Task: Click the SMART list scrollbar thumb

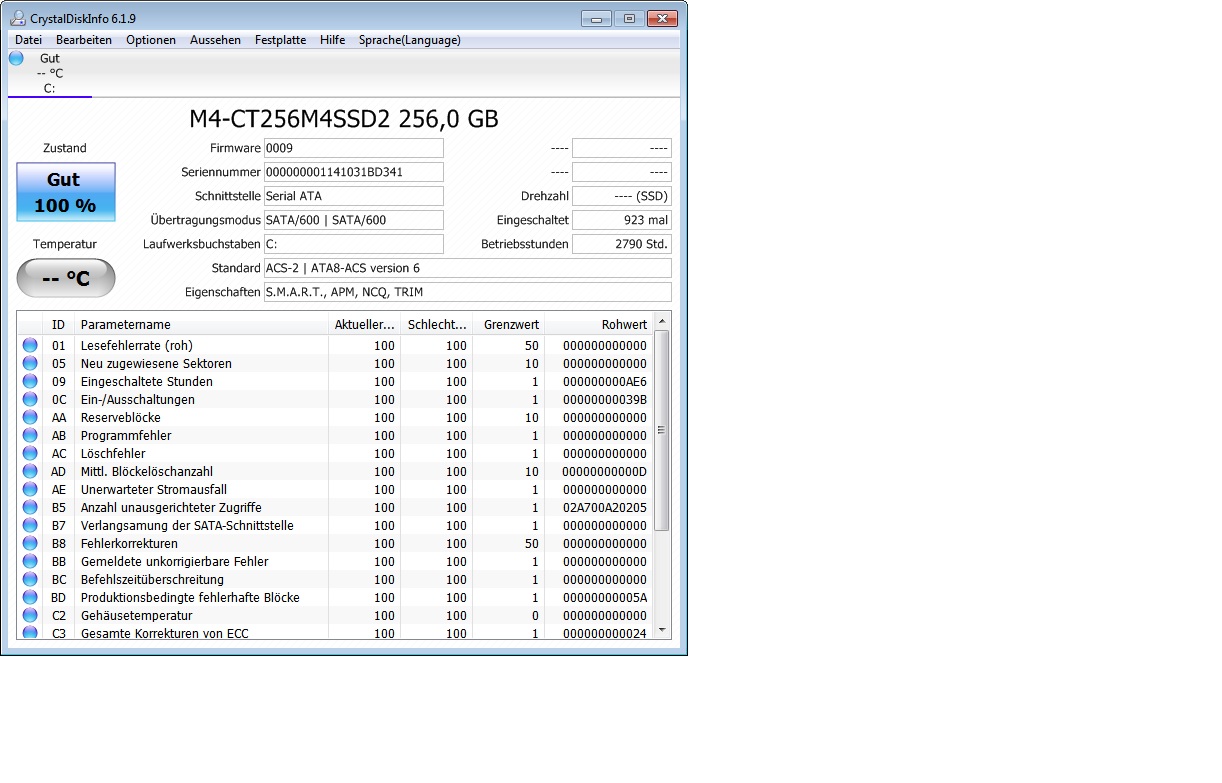Action: [x=661, y=431]
